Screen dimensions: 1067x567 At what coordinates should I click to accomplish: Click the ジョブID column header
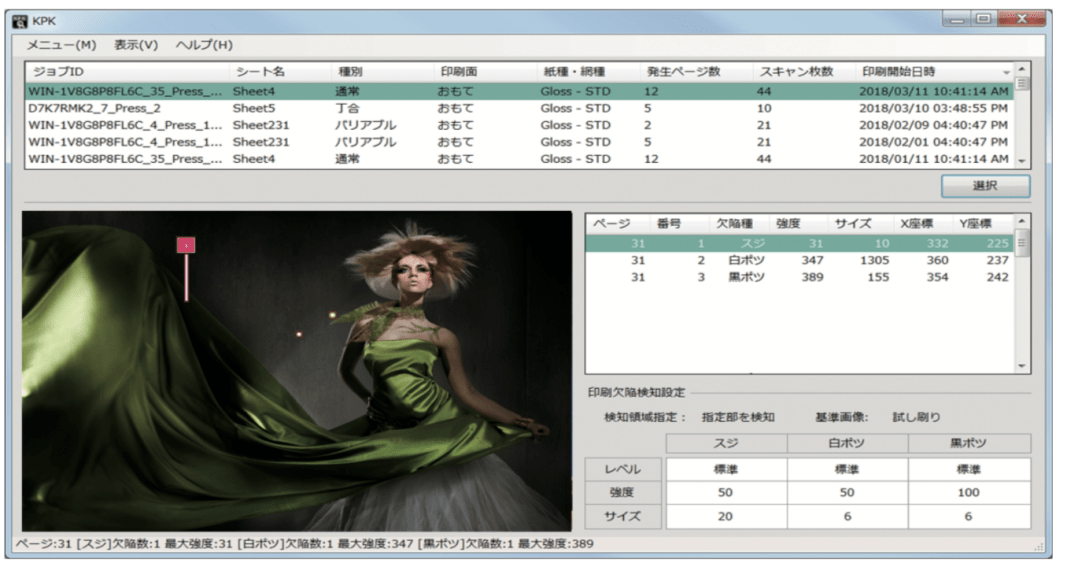pos(127,71)
